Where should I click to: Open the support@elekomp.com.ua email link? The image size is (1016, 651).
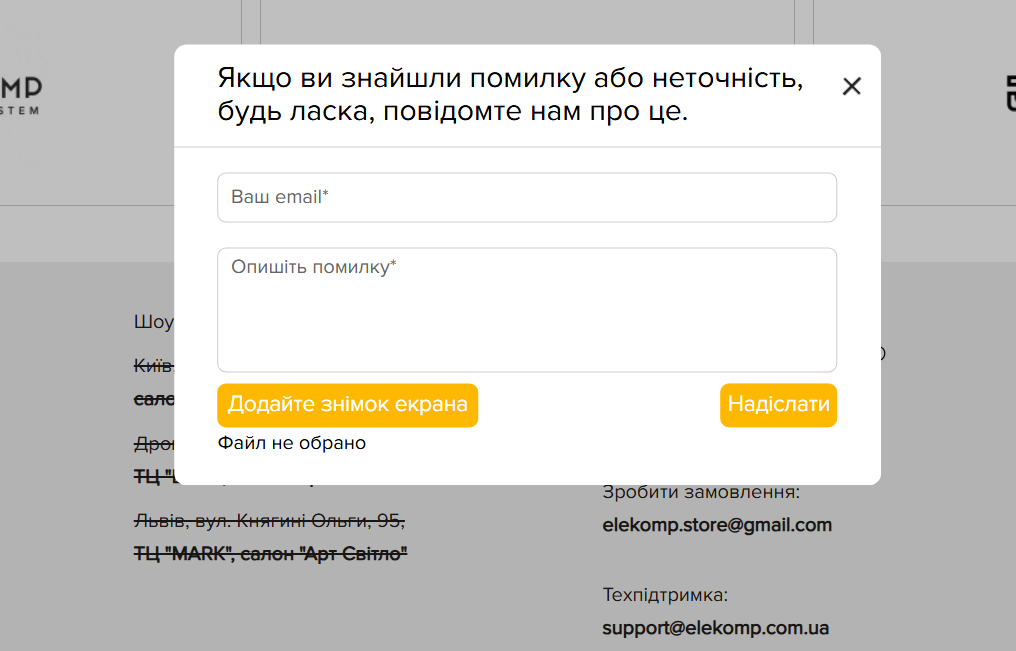click(x=716, y=628)
